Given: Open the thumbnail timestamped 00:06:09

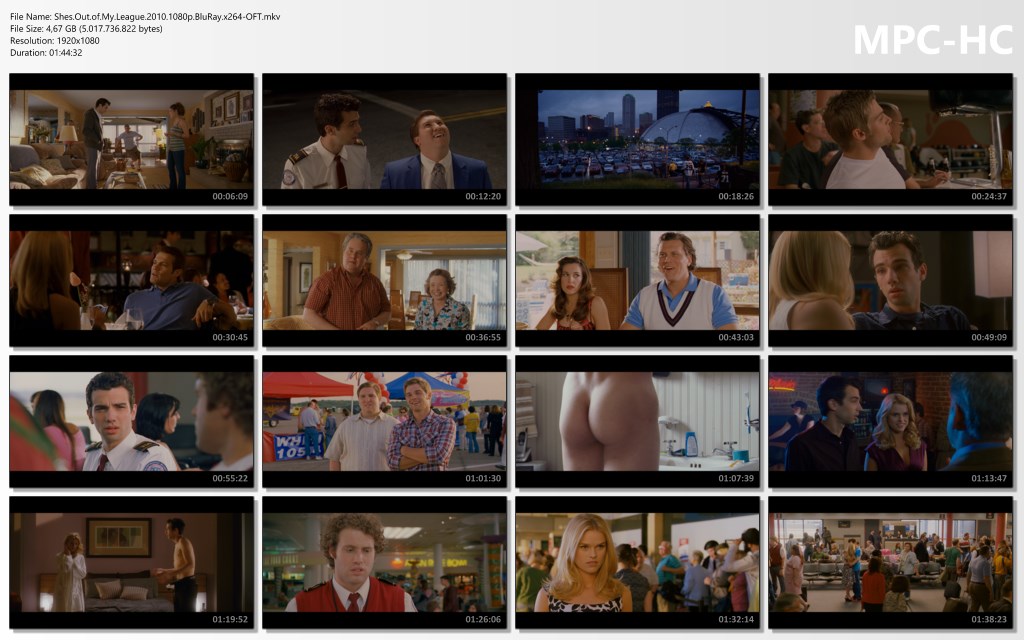Looking at the screenshot, I should (131, 139).
